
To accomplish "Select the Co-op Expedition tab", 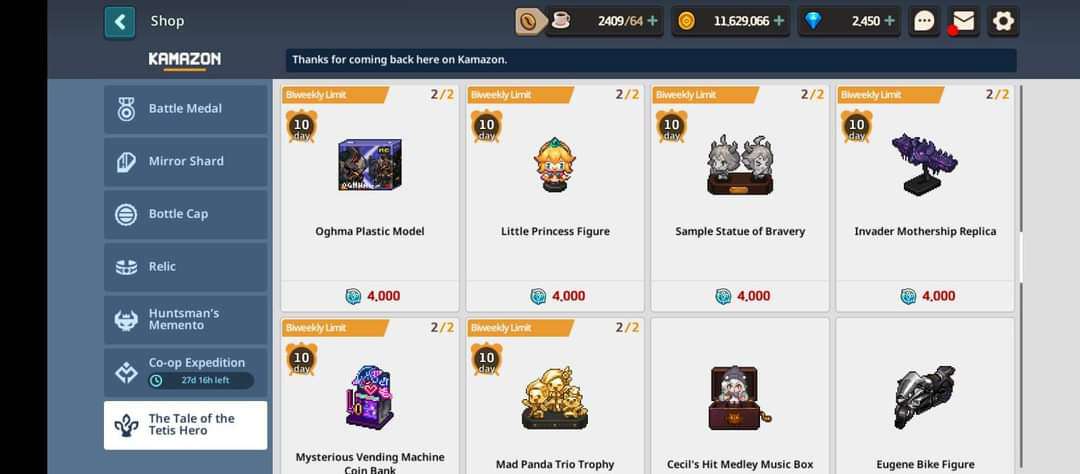I will 185,372.
